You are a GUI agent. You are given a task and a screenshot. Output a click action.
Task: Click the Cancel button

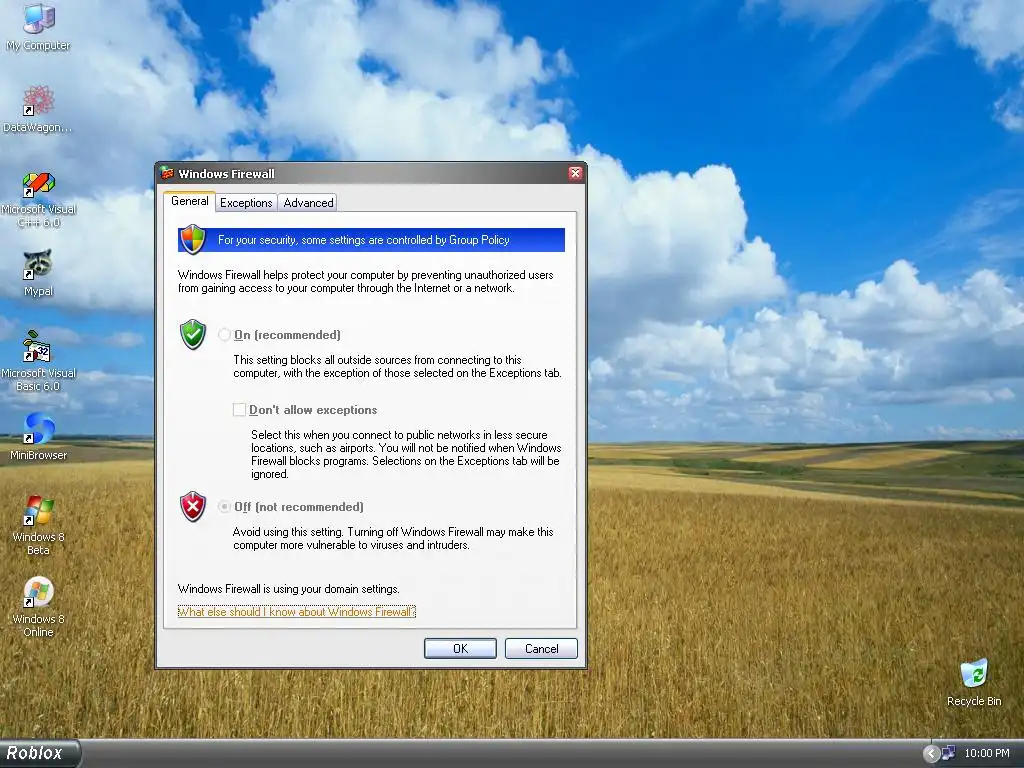coord(541,648)
